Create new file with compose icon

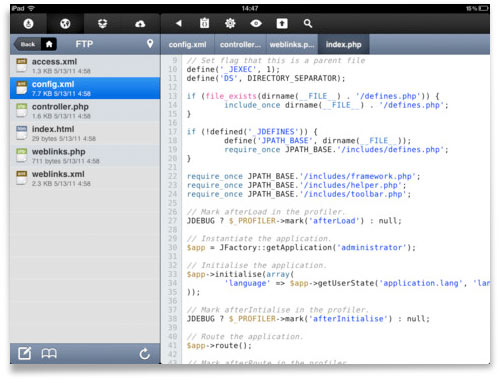tap(24, 353)
